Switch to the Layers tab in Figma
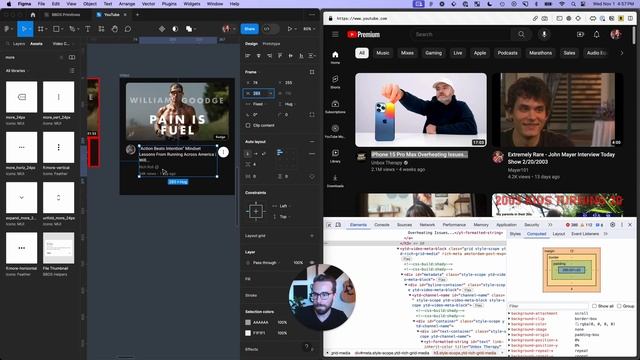This screenshot has height=360, width=640. 19,44
